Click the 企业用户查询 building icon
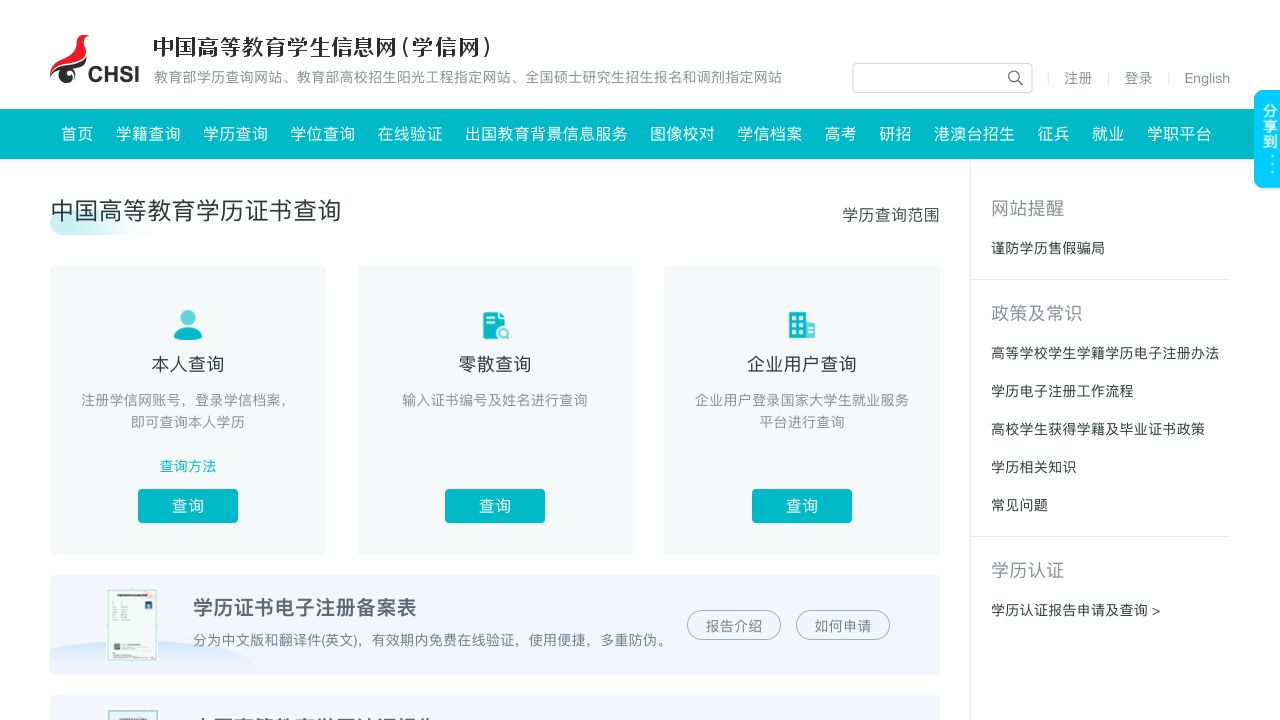 (802, 325)
